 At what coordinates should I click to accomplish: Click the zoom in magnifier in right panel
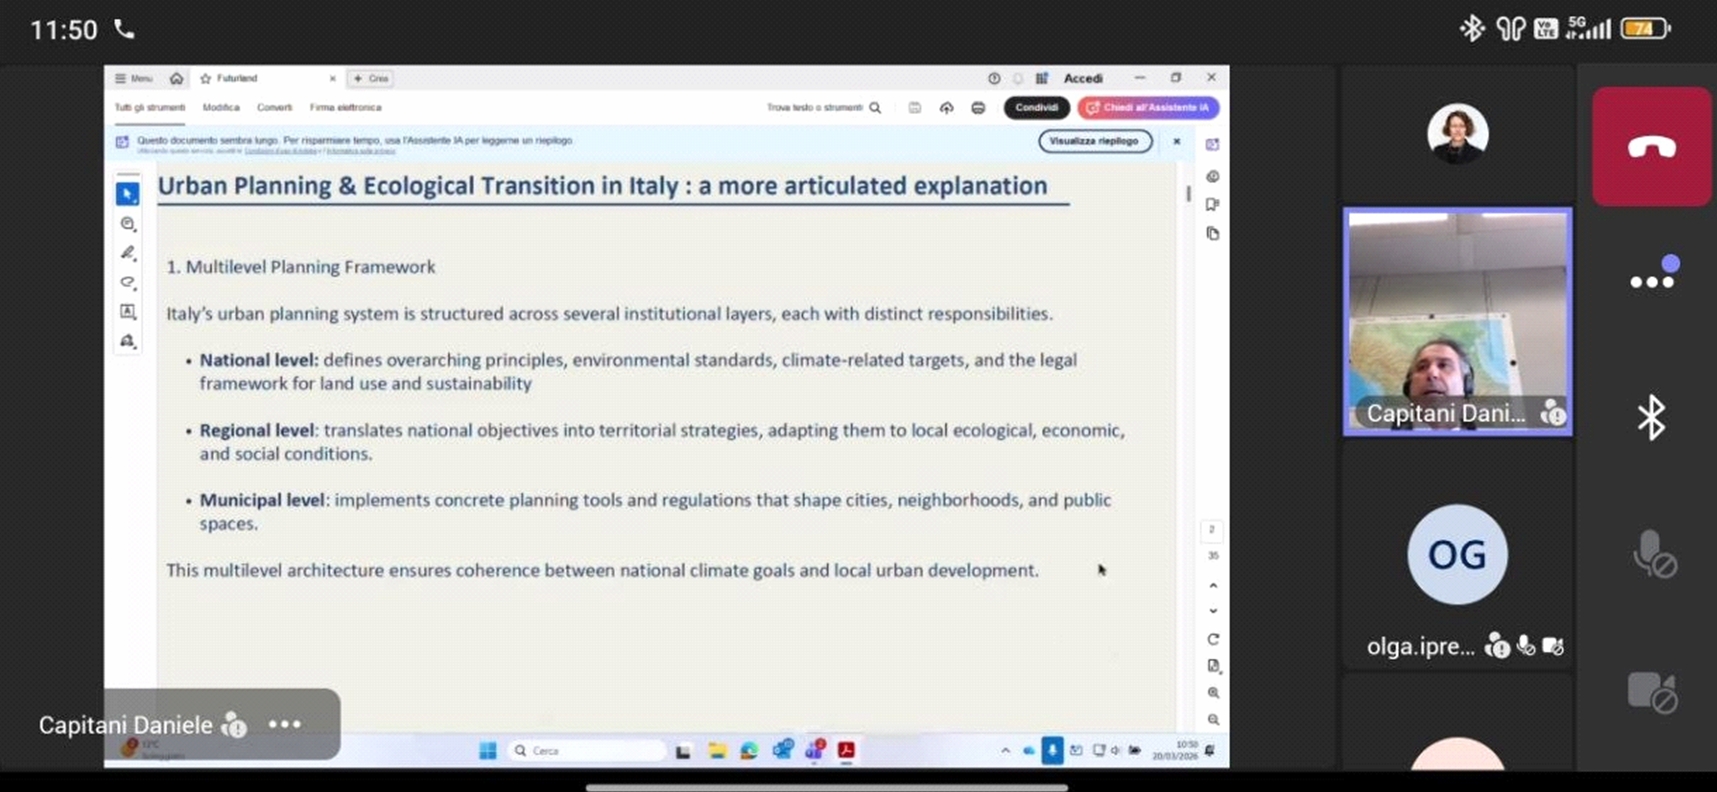(x=1213, y=692)
